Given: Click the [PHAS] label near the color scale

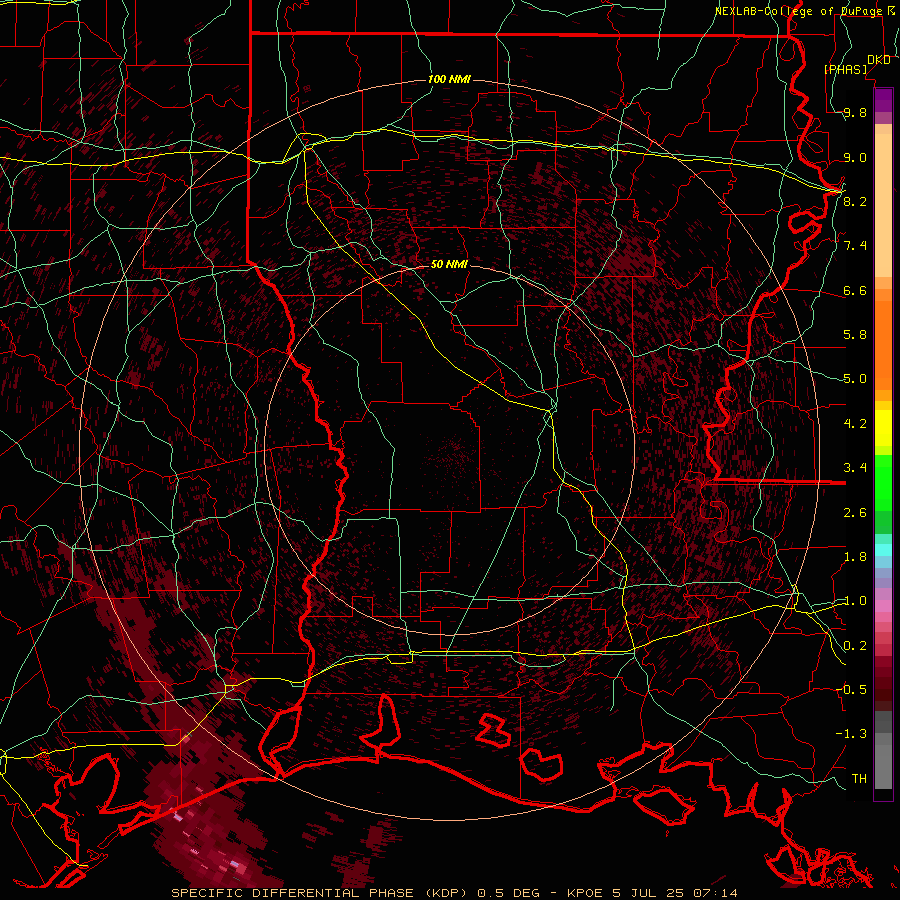Looking at the screenshot, I should click(845, 69).
